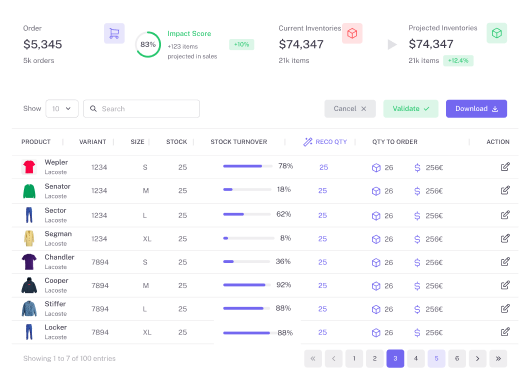Click the red Current Inventories box icon

pos(352,33)
